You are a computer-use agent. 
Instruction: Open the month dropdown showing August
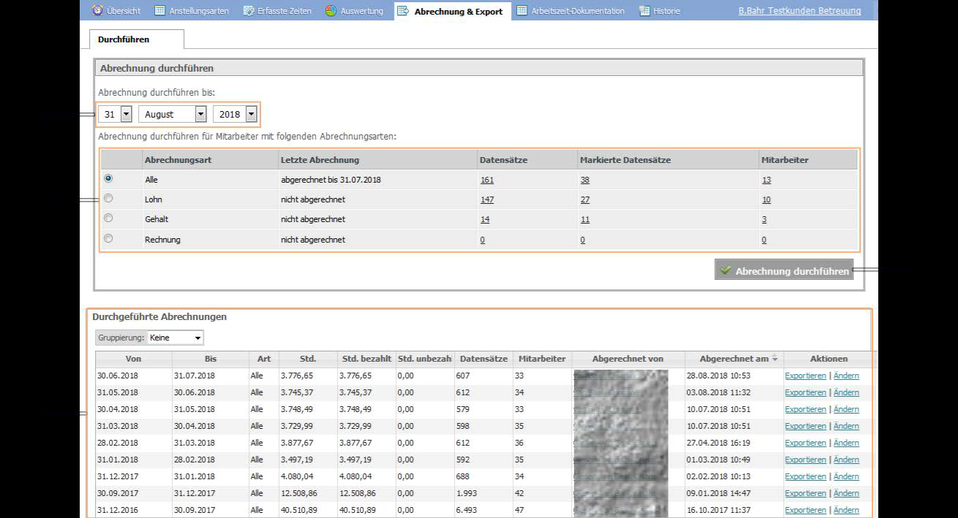coord(172,114)
